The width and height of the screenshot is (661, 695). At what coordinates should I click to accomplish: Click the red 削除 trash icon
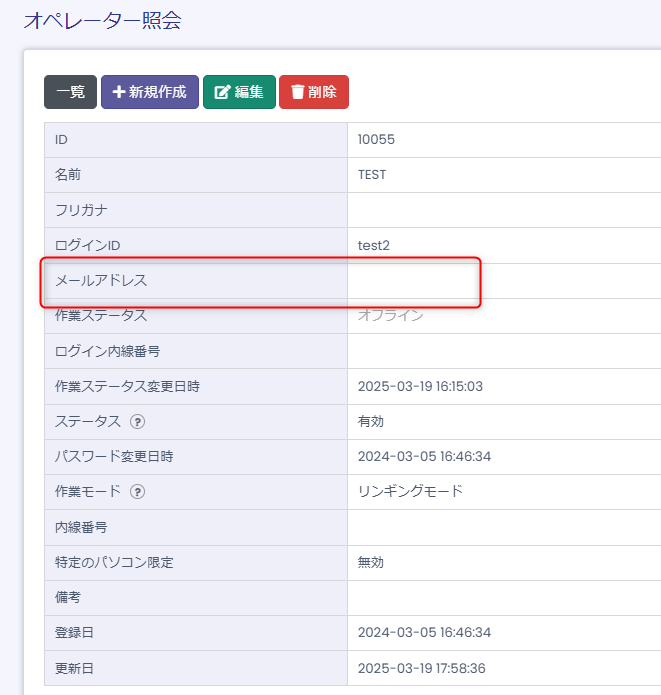[x=297, y=92]
